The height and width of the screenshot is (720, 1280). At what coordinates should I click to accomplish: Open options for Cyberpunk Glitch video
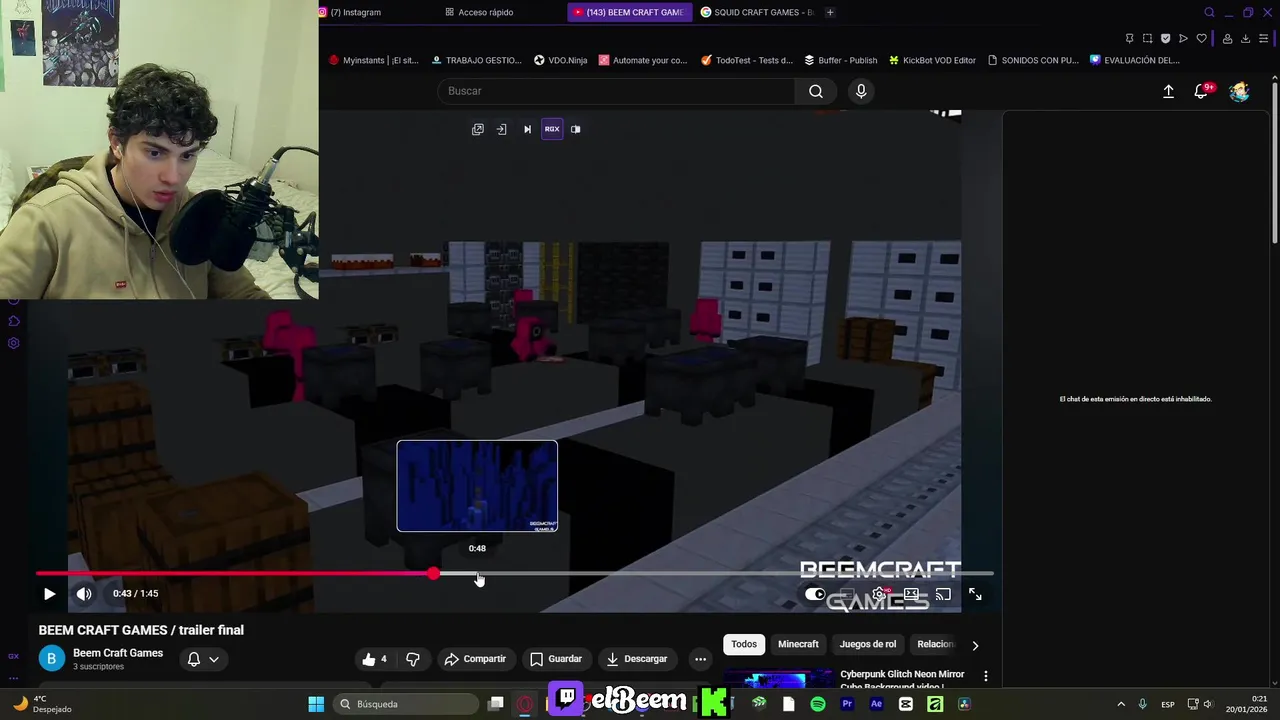(985, 677)
